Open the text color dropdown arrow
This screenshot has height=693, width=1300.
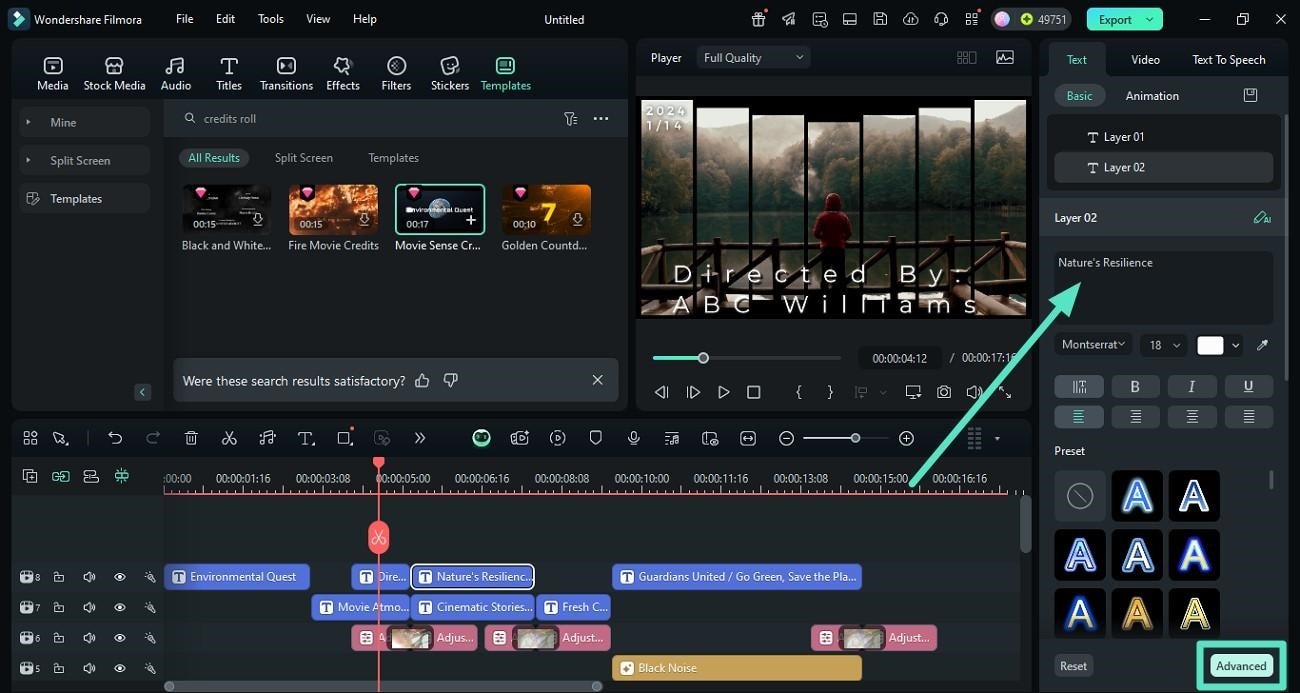tap(1236, 345)
